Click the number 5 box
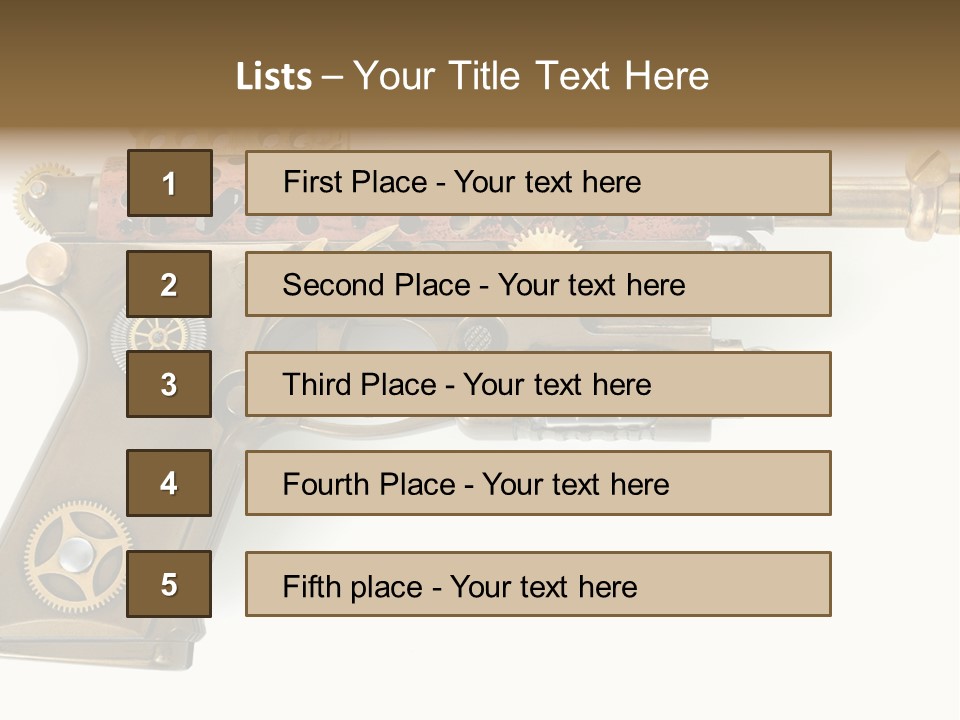The image size is (960, 720). [x=169, y=584]
